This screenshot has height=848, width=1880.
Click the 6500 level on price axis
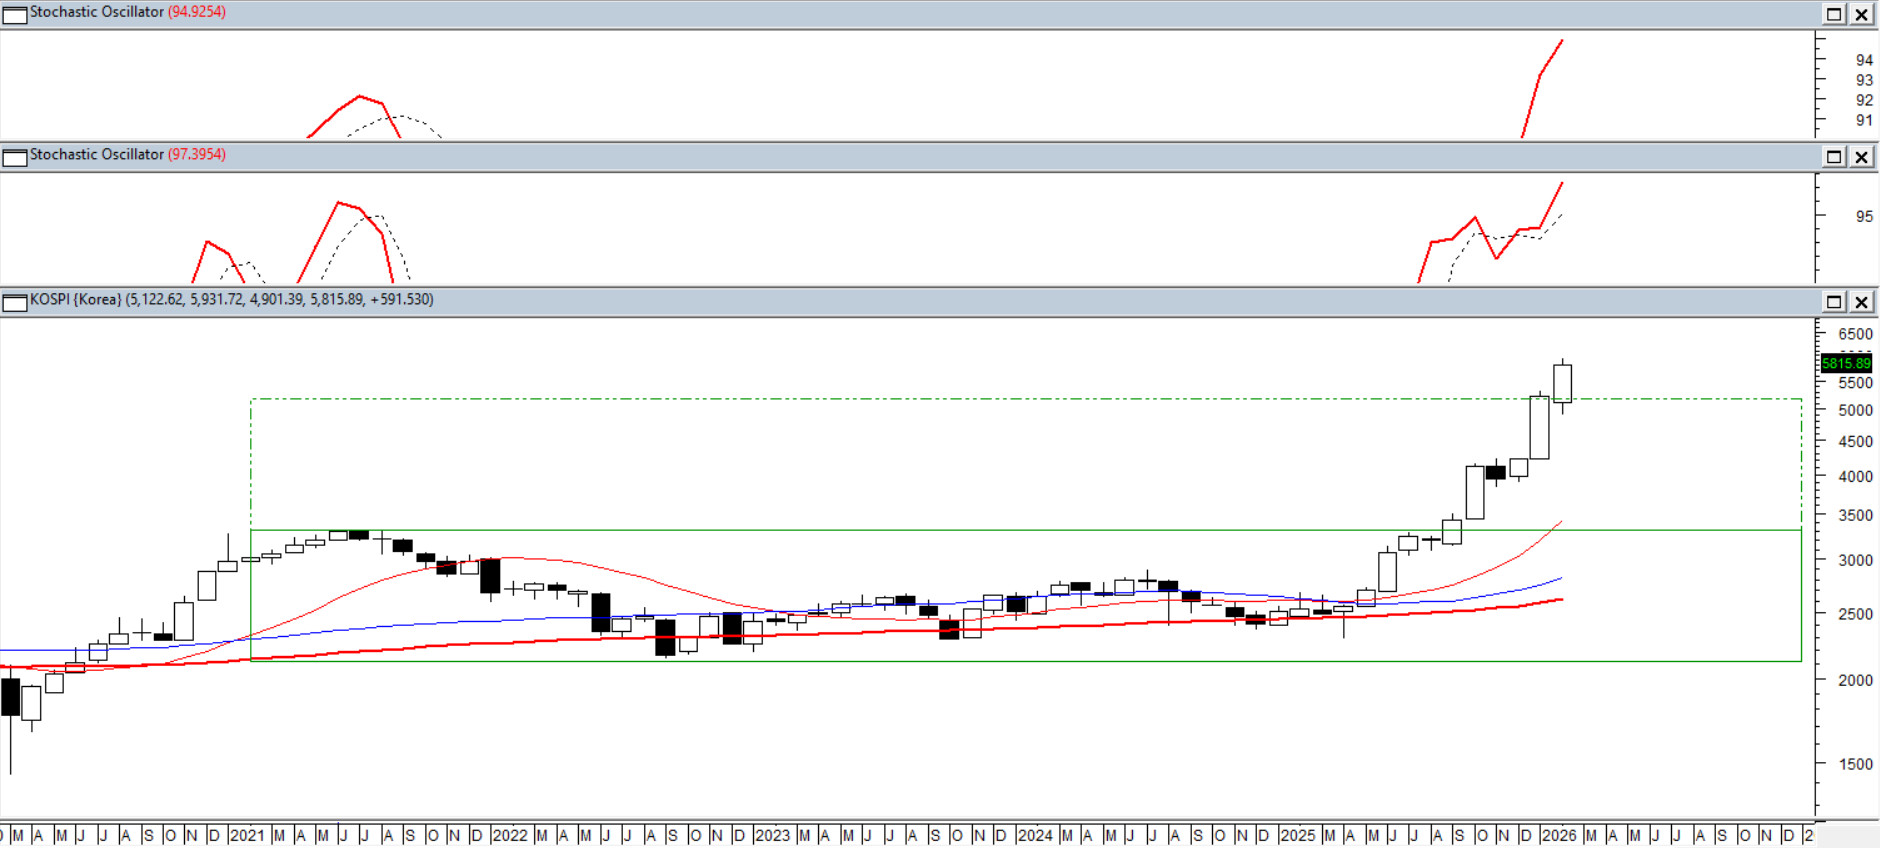pyautogui.click(x=1855, y=334)
